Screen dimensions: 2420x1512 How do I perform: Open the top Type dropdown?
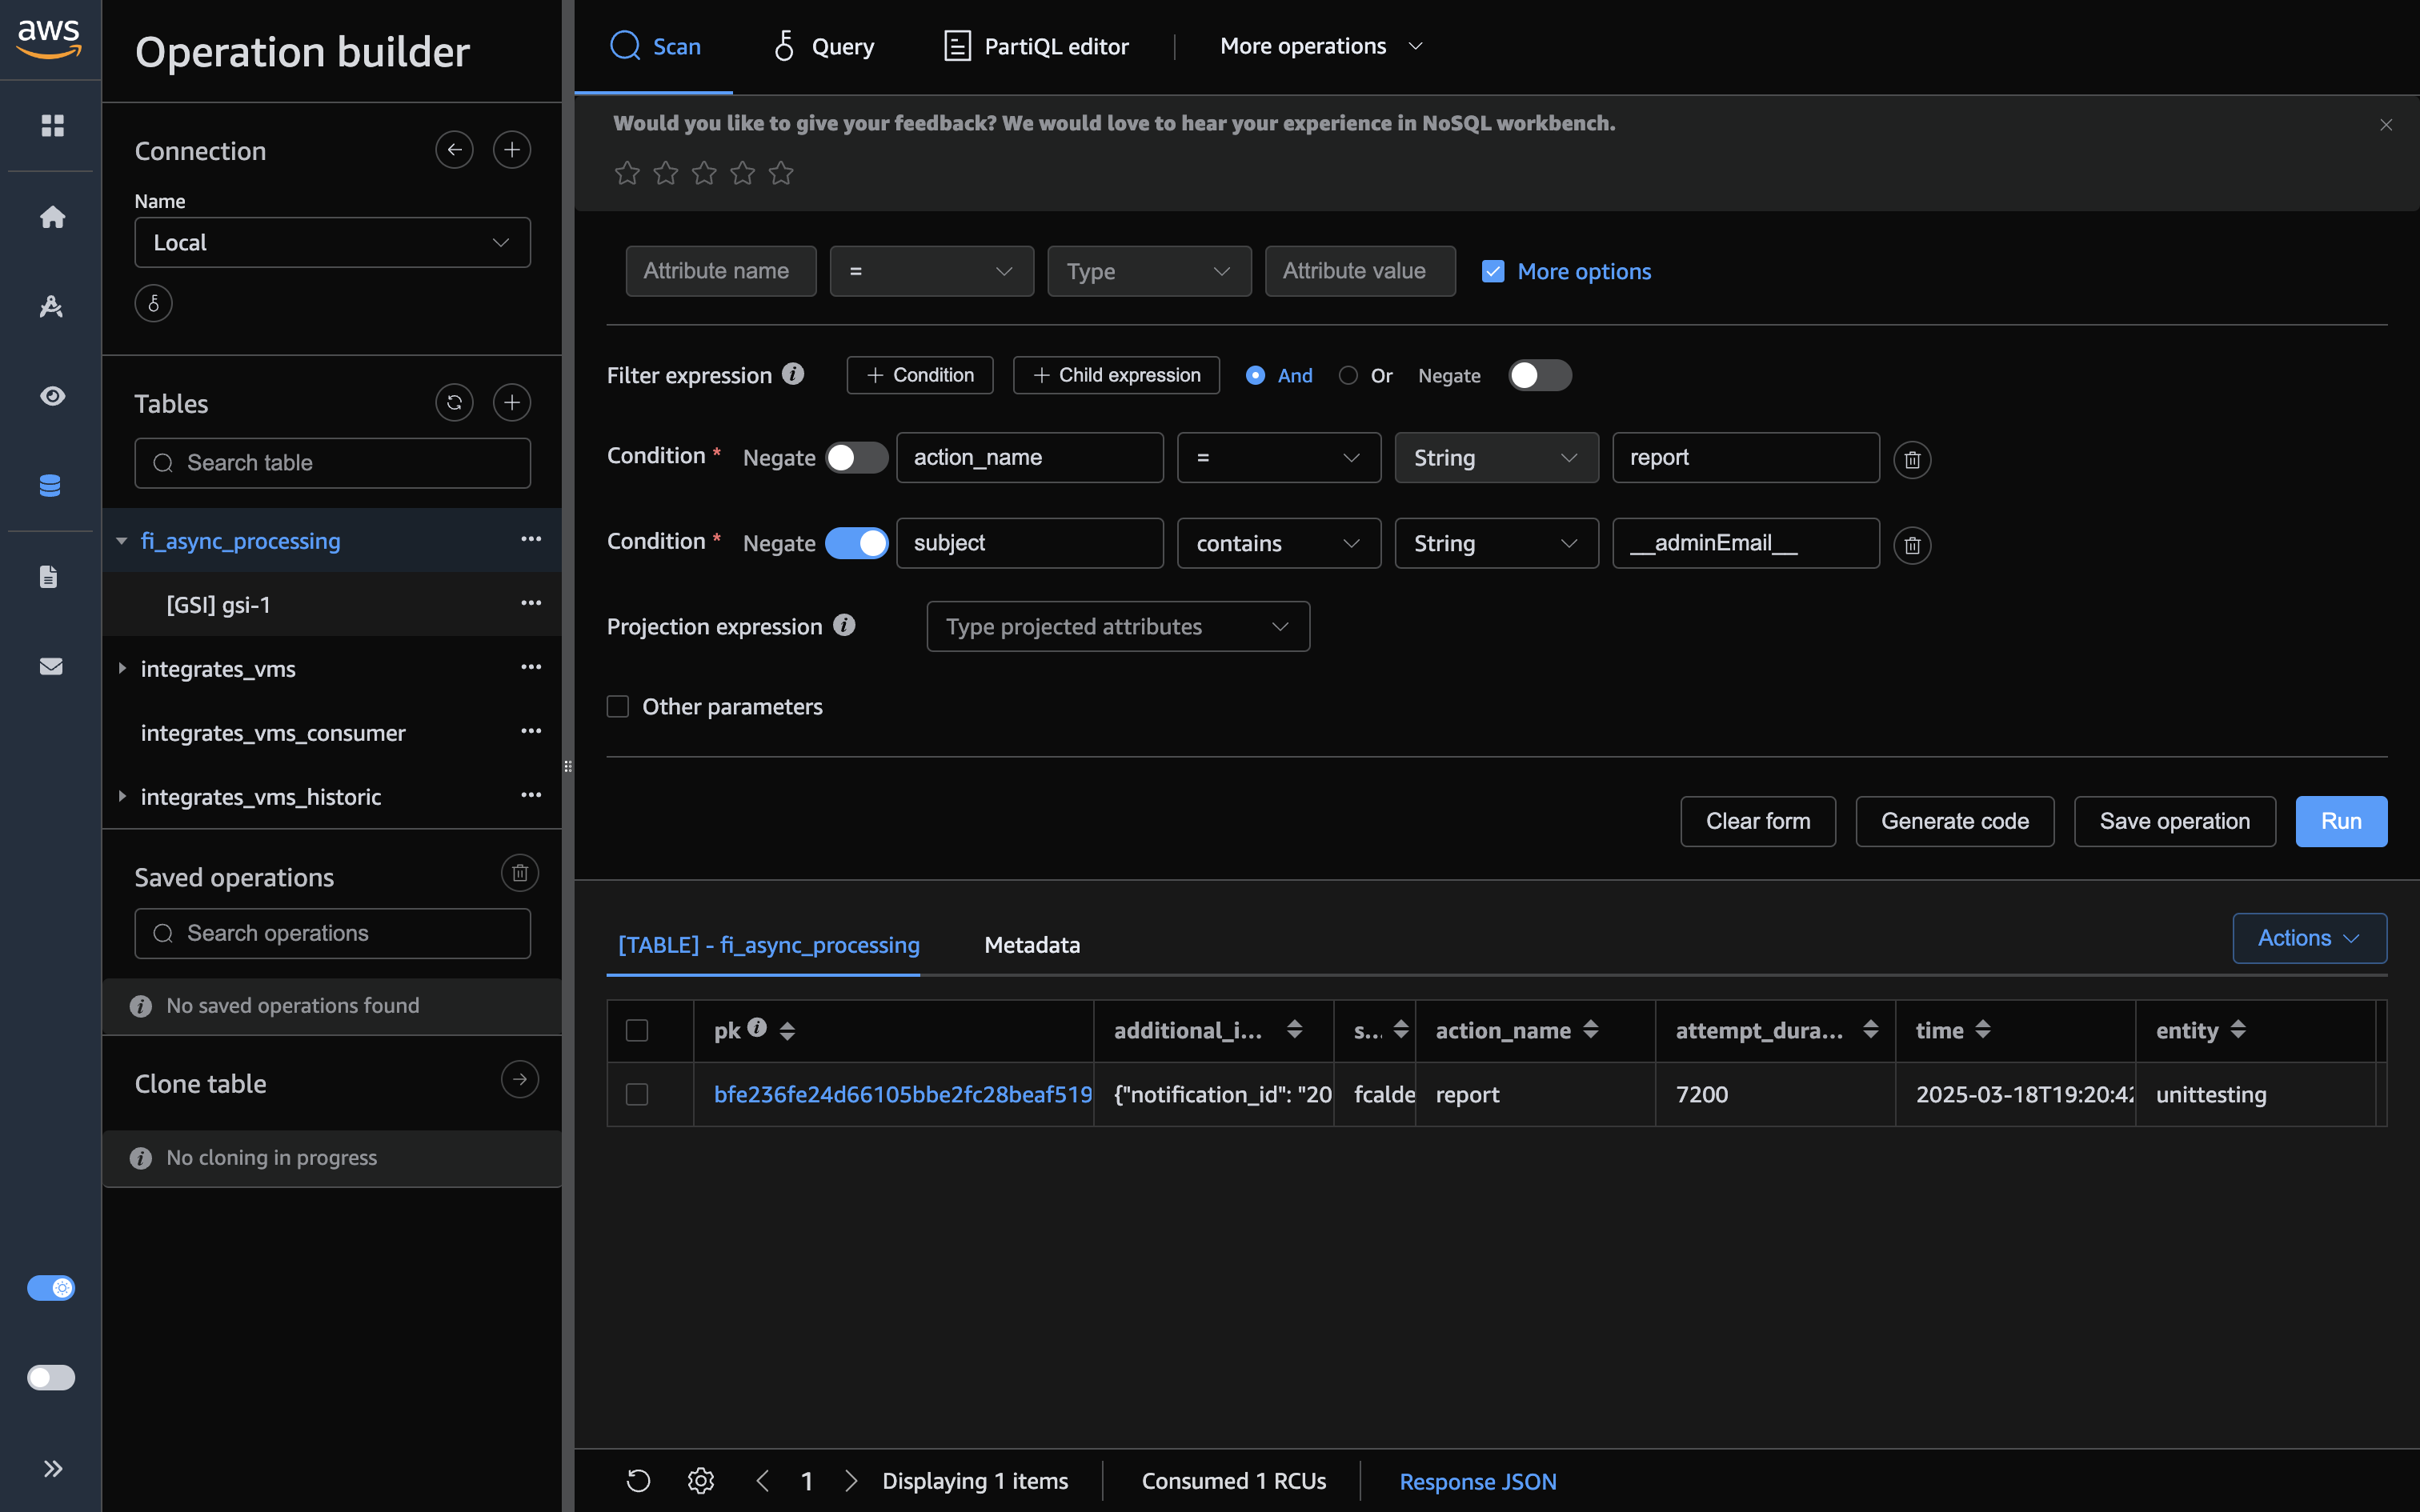coord(1149,271)
